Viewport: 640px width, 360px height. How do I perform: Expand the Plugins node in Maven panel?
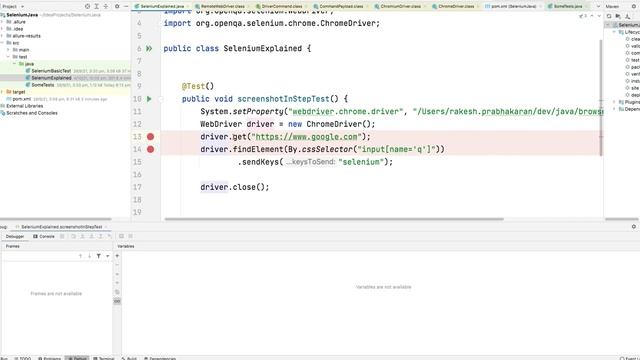[x=614, y=102]
